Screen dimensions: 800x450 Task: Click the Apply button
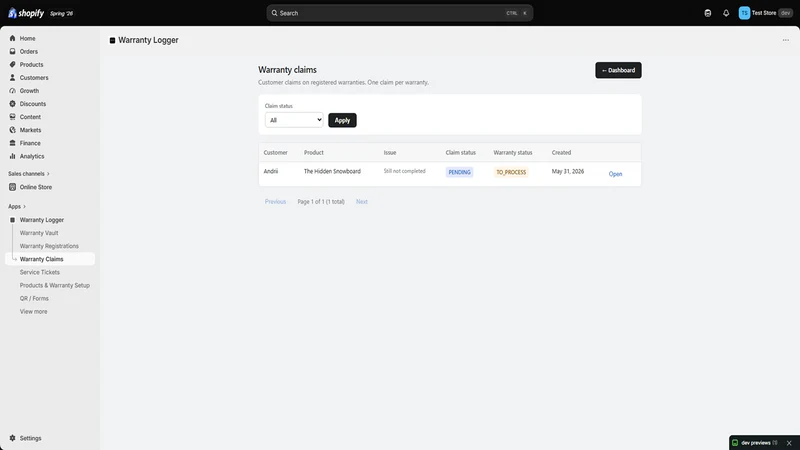342,120
